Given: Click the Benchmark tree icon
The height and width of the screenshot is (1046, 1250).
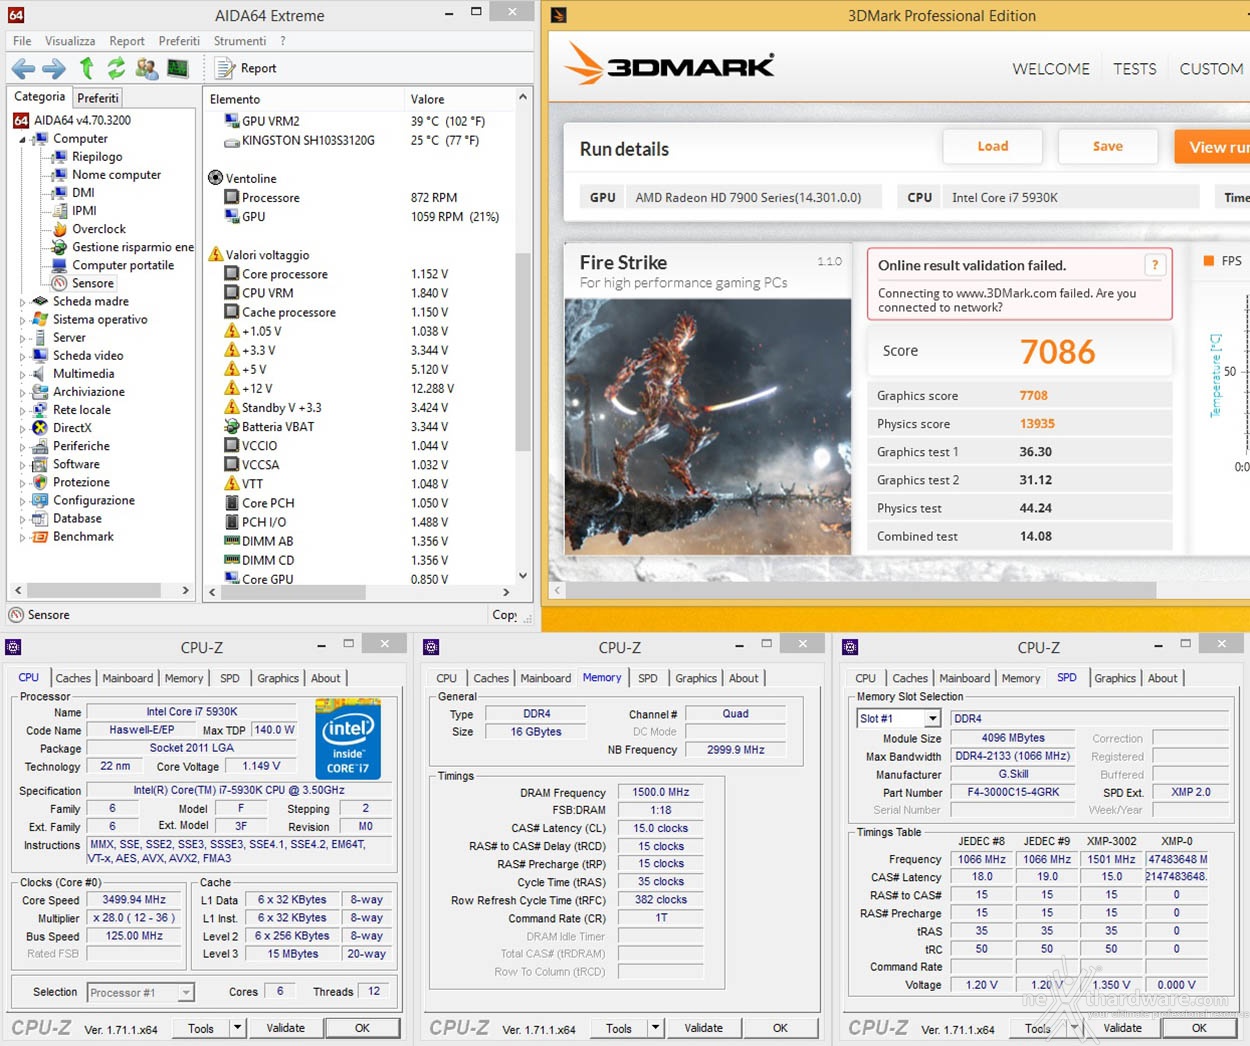Looking at the screenshot, I should click(x=40, y=537).
